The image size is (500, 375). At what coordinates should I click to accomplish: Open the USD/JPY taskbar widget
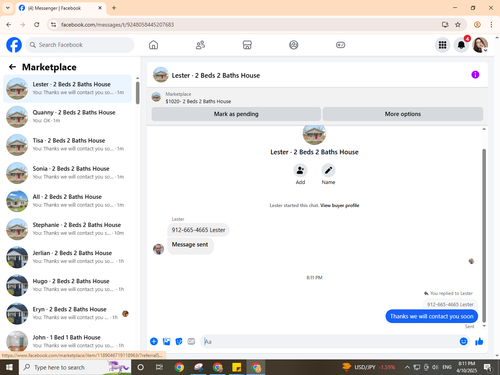pos(369,367)
